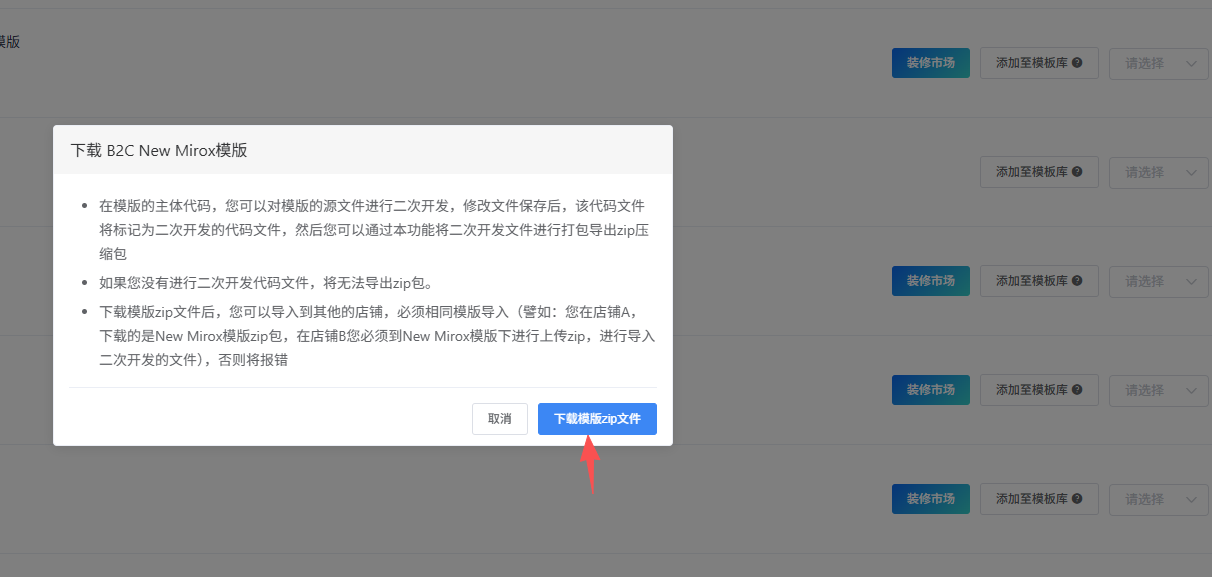
Task: Open 装修市场 in the bottom template row
Action: click(x=931, y=499)
